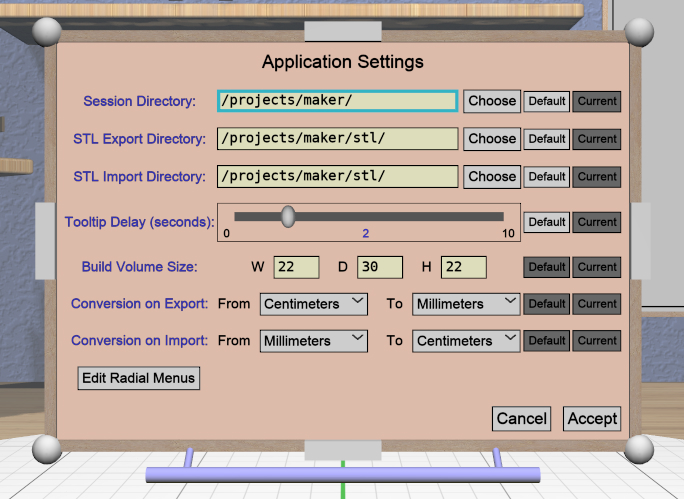Select the Build Volume depth field

380,267
